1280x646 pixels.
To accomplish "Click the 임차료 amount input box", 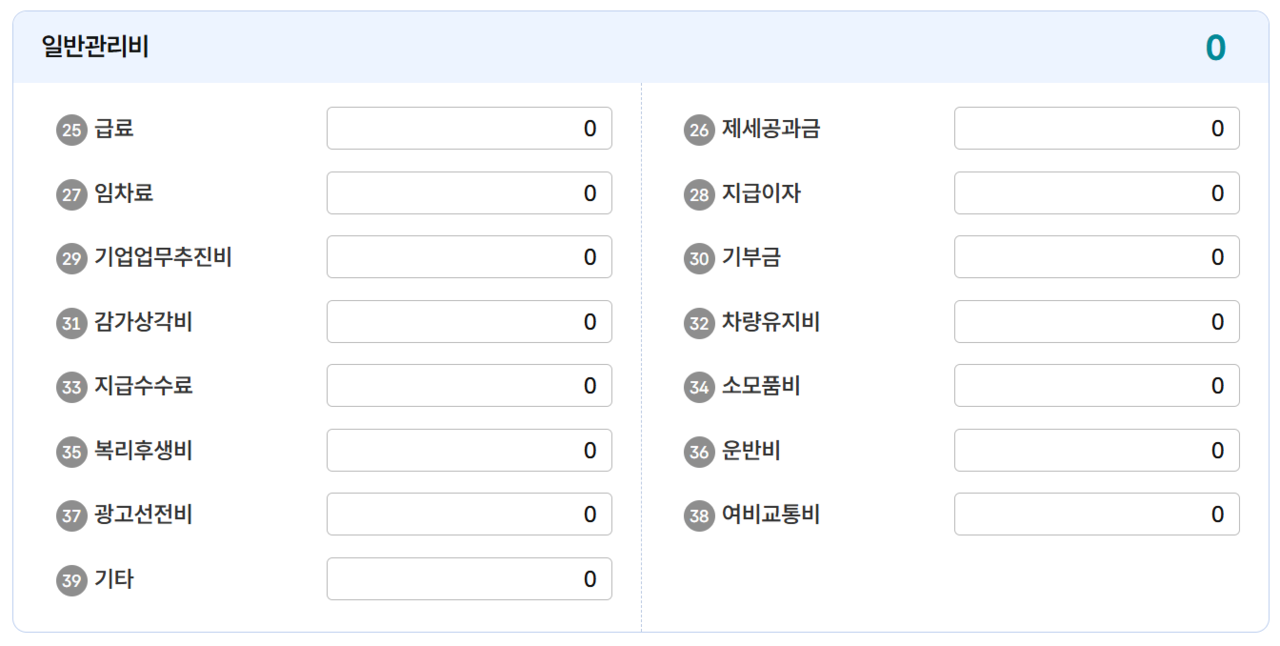I will click(x=469, y=193).
